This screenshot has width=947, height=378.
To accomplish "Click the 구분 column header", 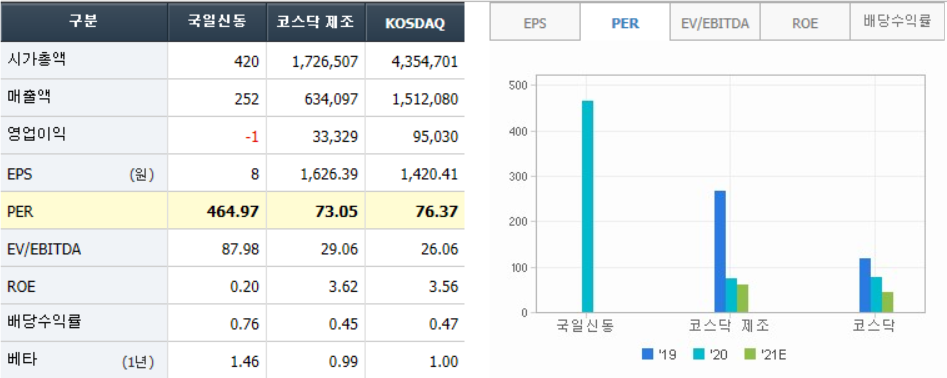I will click(84, 22).
